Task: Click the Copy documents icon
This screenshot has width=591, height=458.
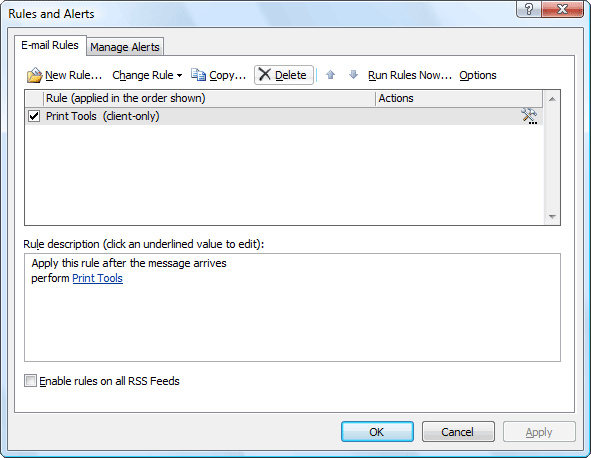Action: (198, 75)
